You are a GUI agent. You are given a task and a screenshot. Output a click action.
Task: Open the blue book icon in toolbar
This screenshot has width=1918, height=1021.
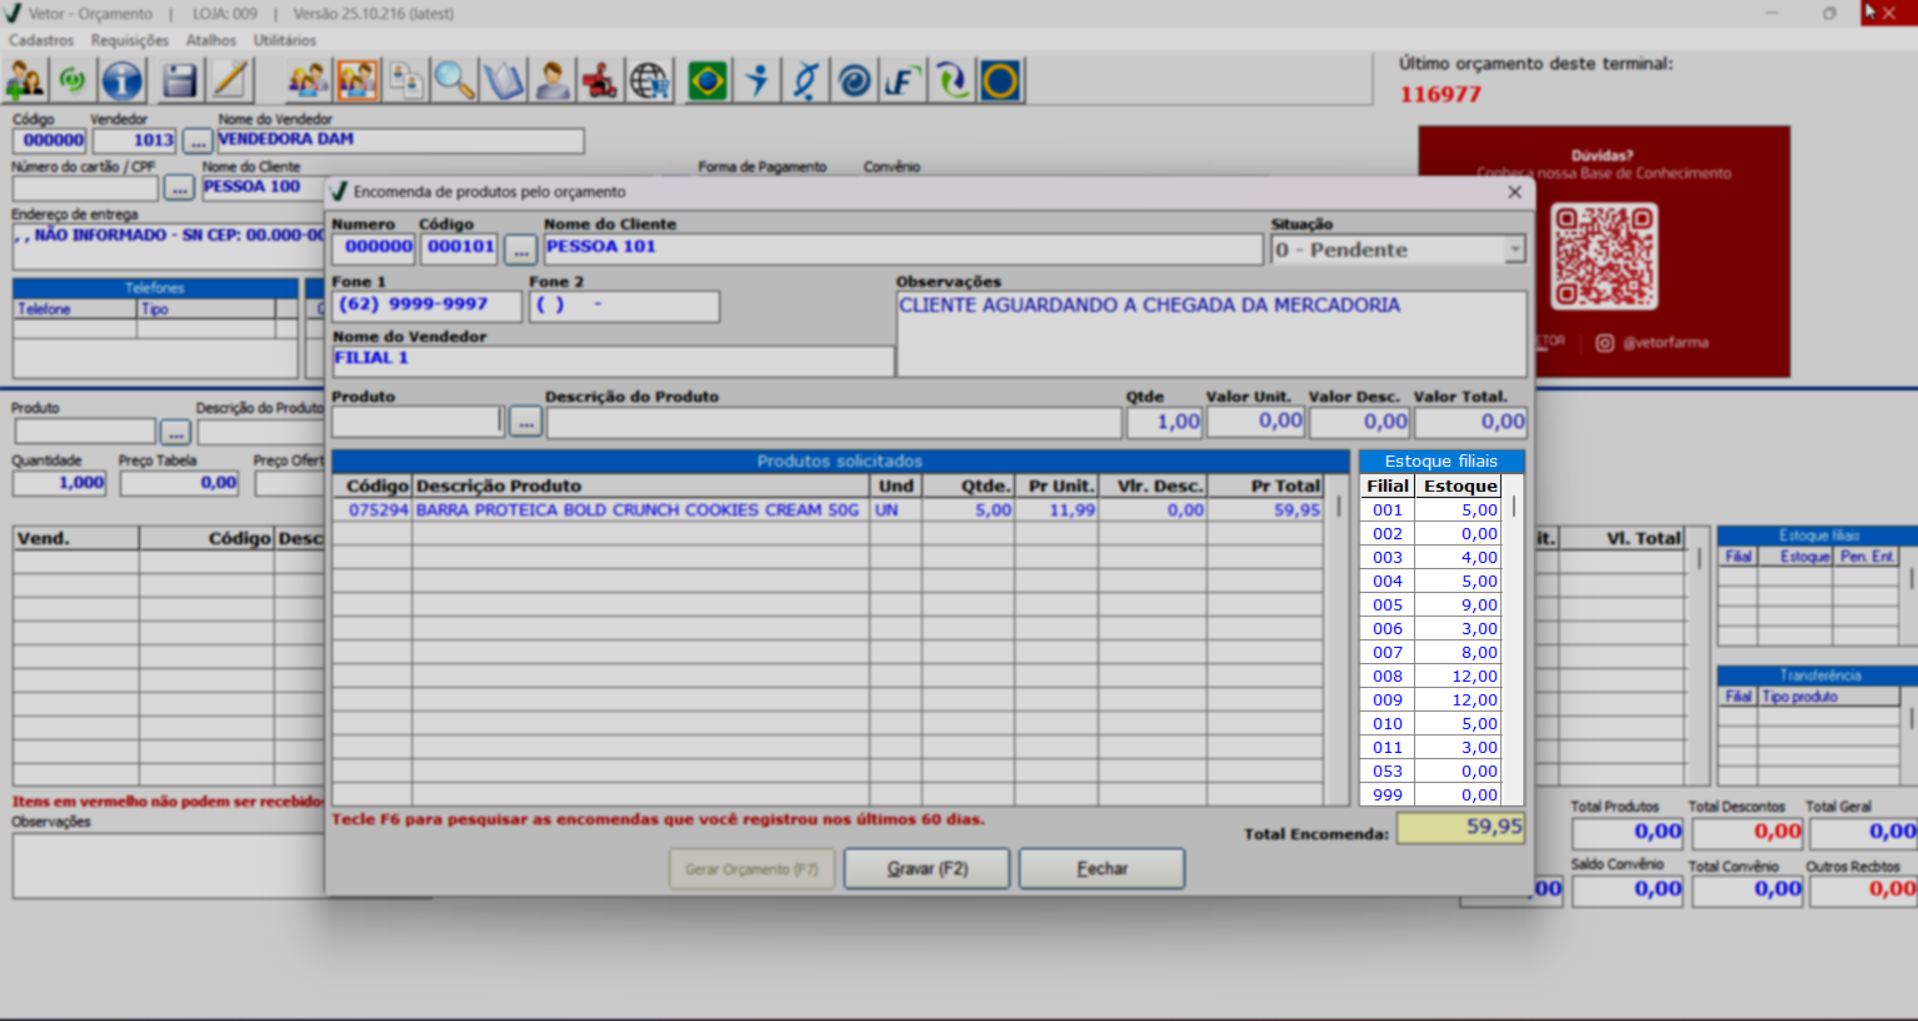point(503,81)
